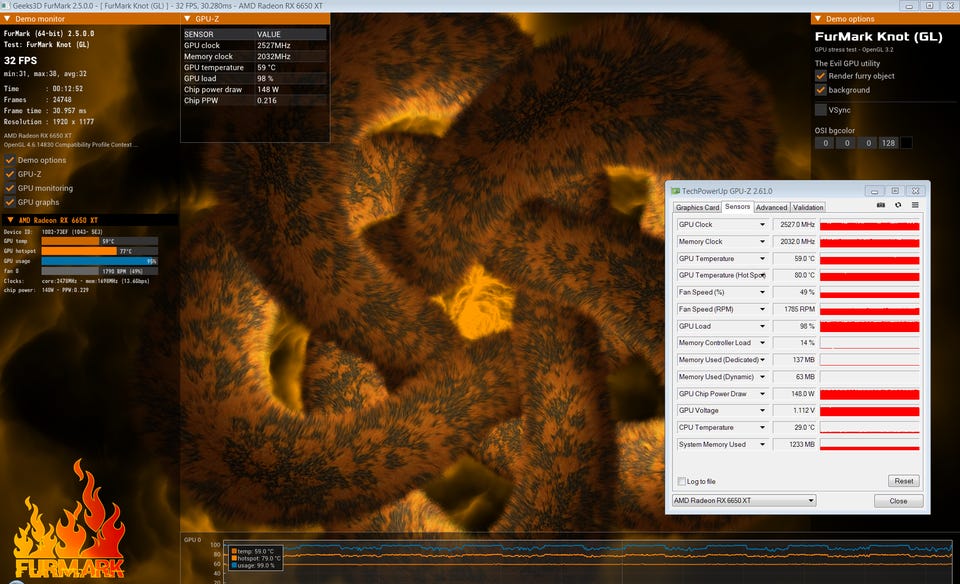Open the AMD Radeon RX 6650 XT device selector
This screenshot has height=584, width=960.
(x=744, y=501)
